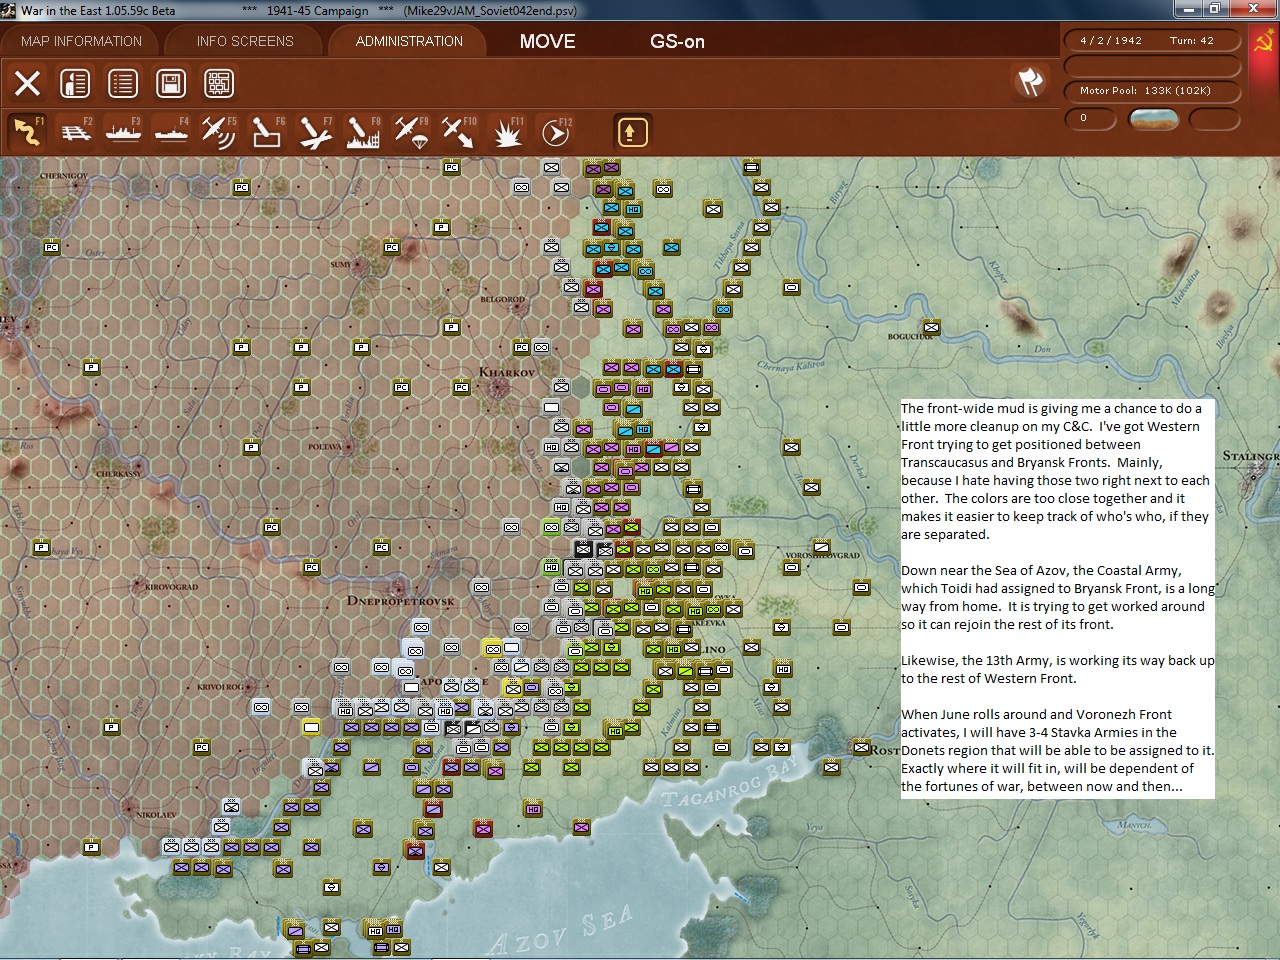1280x960 pixels.
Task: Click the restore-down window button
Action: tap(1214, 9)
